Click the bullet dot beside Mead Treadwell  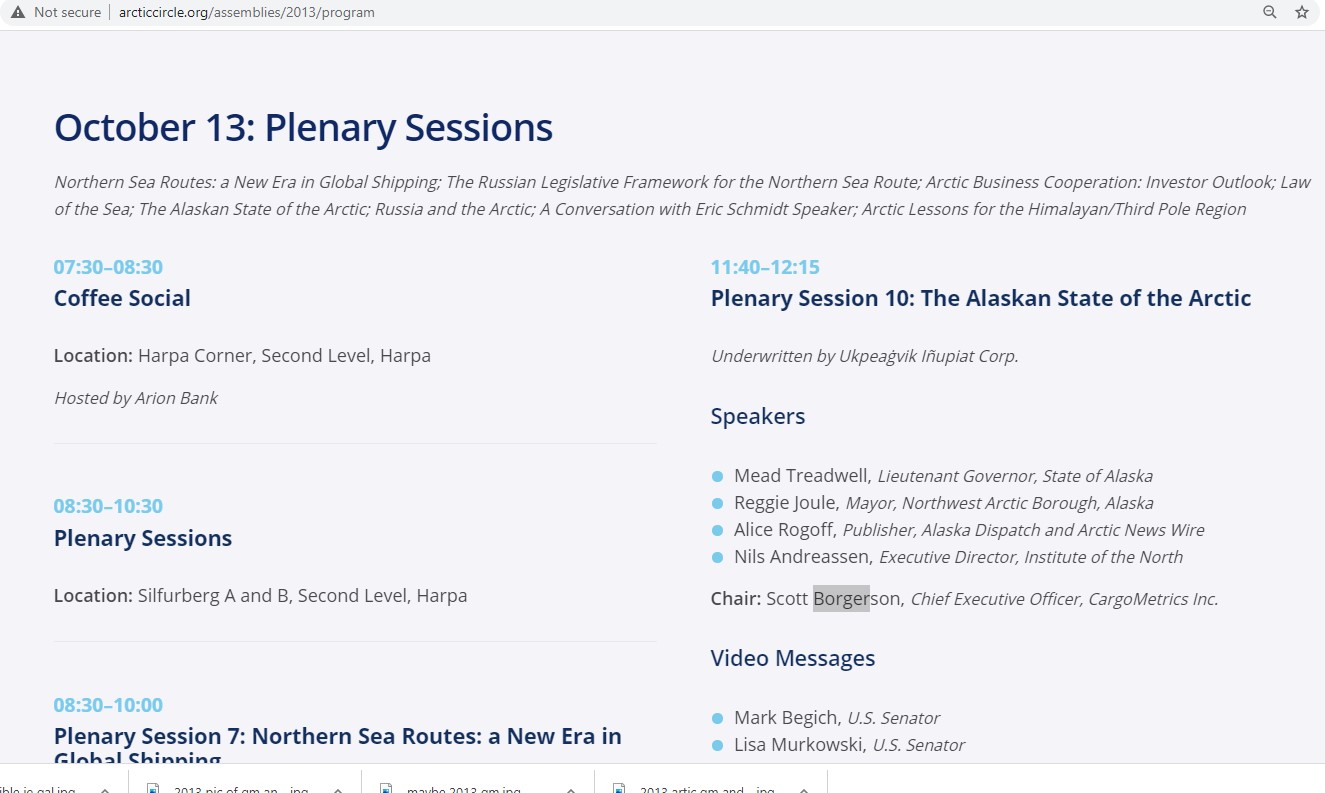(717, 476)
